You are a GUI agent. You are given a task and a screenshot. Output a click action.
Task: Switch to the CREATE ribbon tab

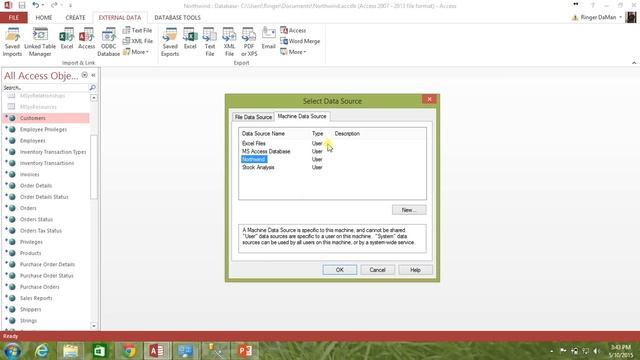click(76, 18)
